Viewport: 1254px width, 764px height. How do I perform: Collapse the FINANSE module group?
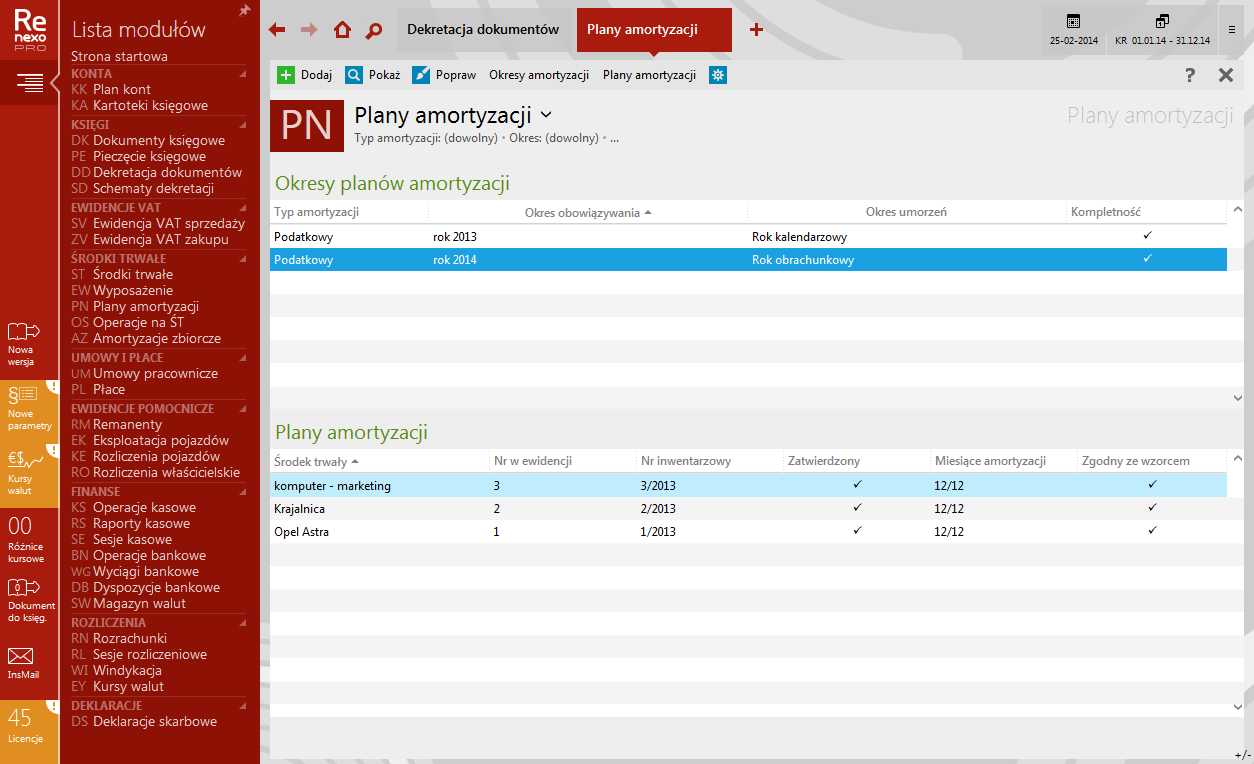tap(242, 492)
